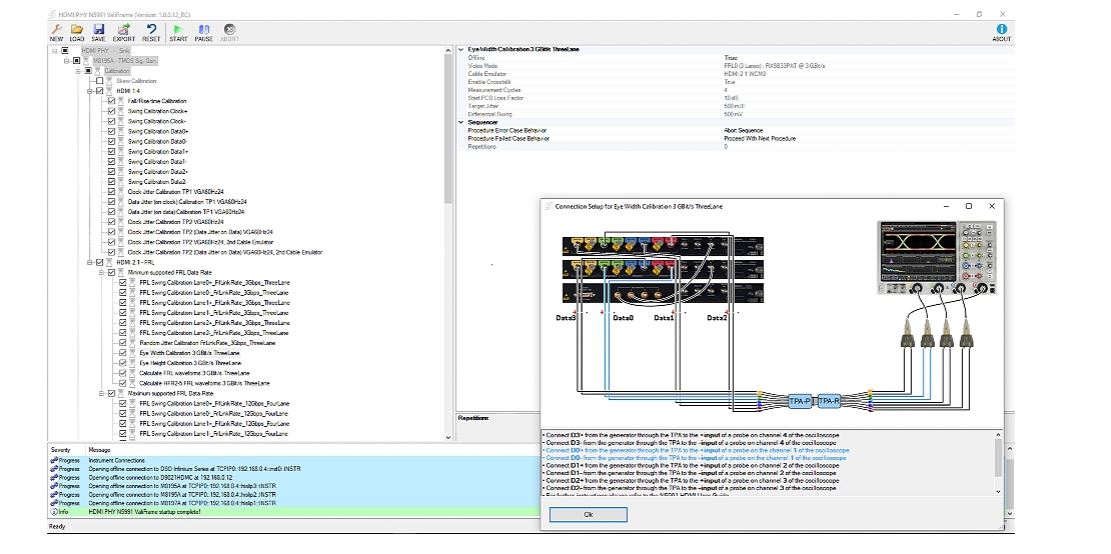Click scroll-down arrow of connection instructions list
Viewport: 1111px width, 554px height.
(998, 491)
